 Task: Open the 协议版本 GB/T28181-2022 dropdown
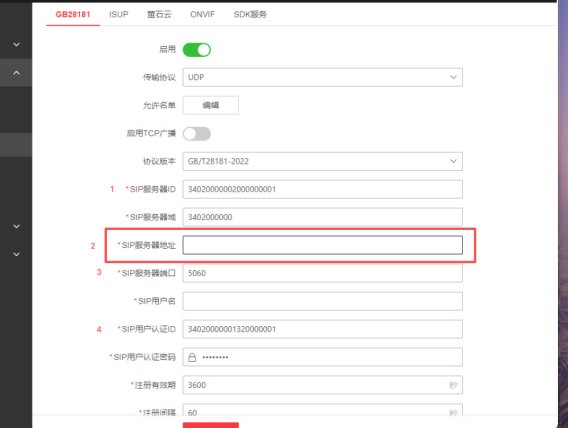click(322, 161)
